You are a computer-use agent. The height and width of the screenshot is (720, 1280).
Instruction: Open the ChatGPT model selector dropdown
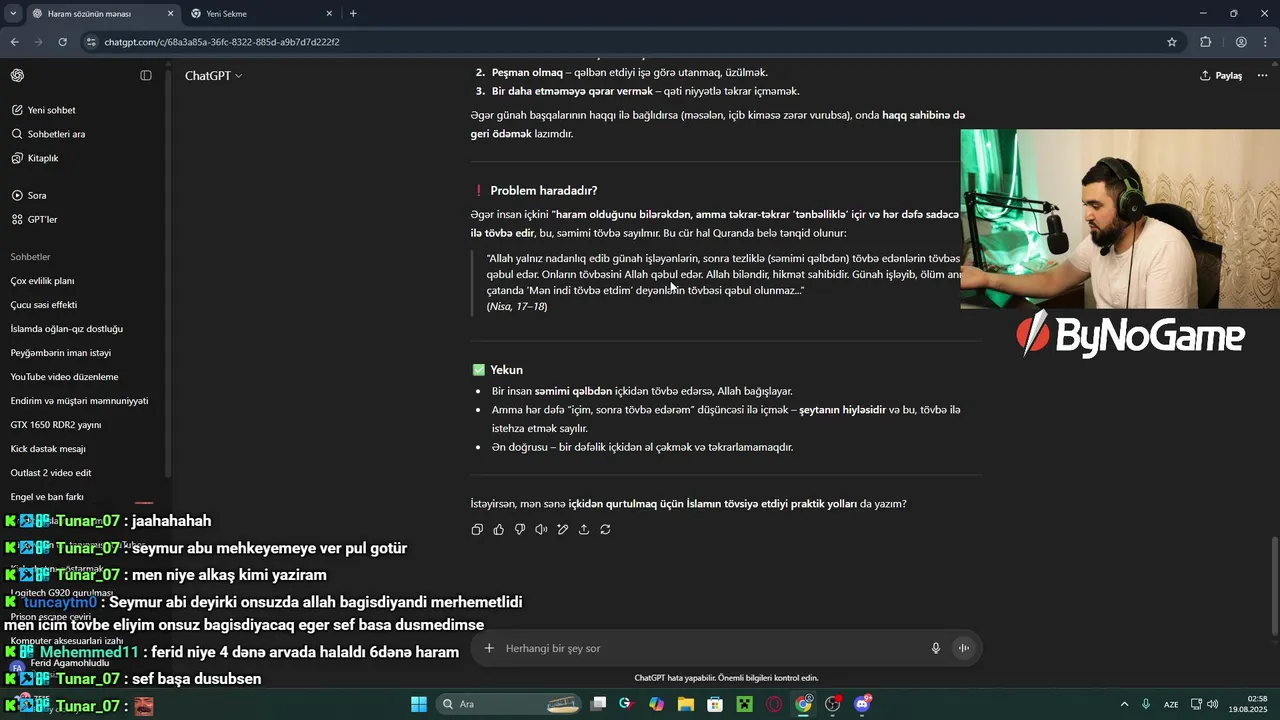(x=213, y=76)
